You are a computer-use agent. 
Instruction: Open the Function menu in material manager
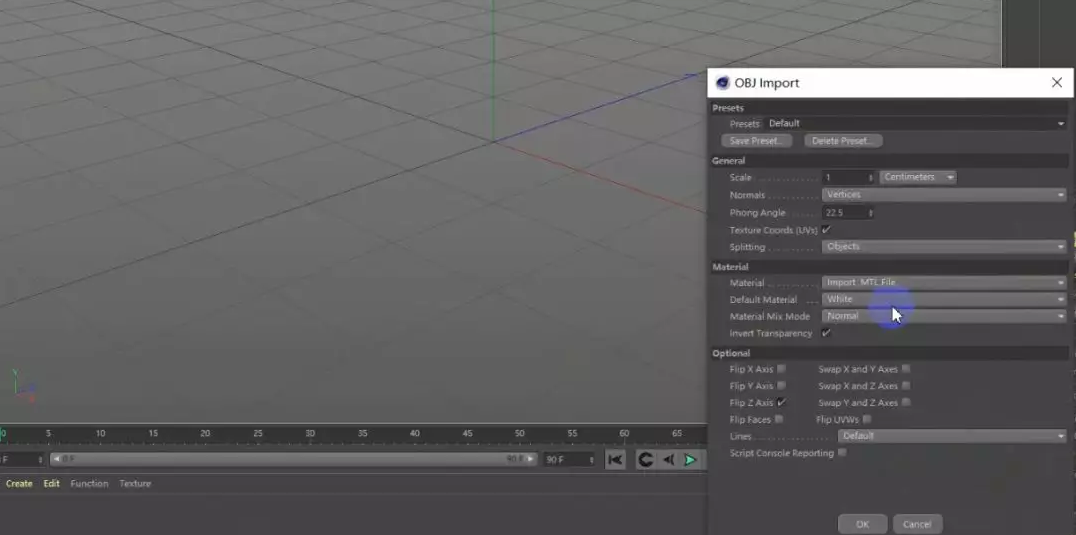pos(89,484)
